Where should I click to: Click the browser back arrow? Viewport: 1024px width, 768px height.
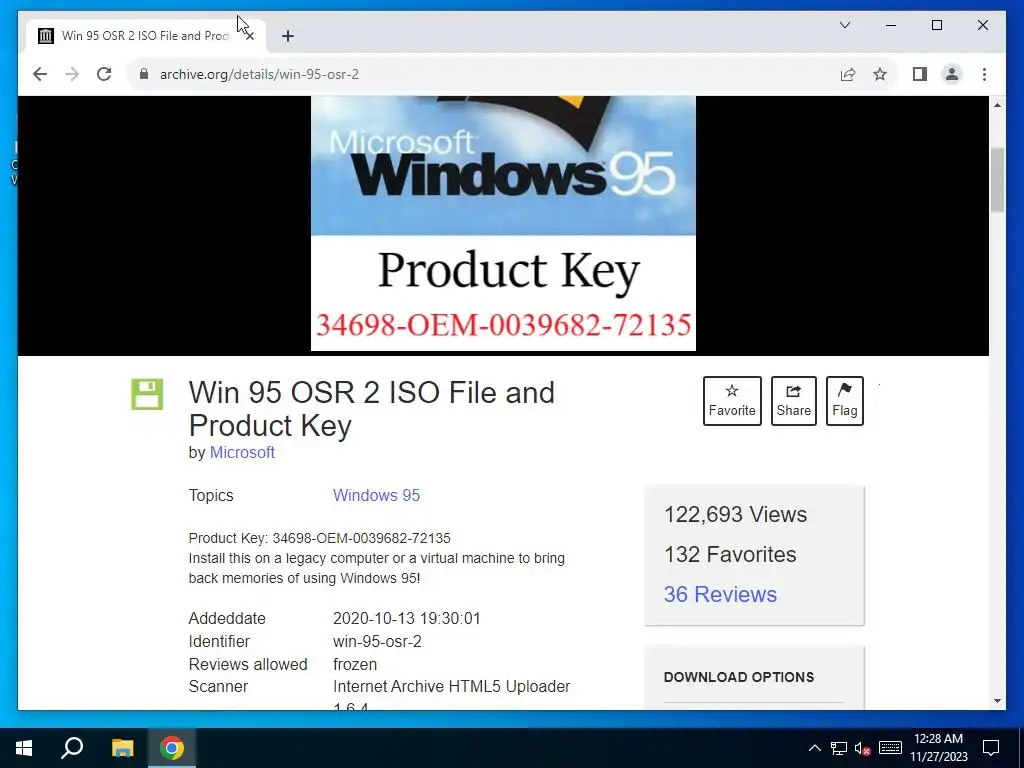click(40, 74)
